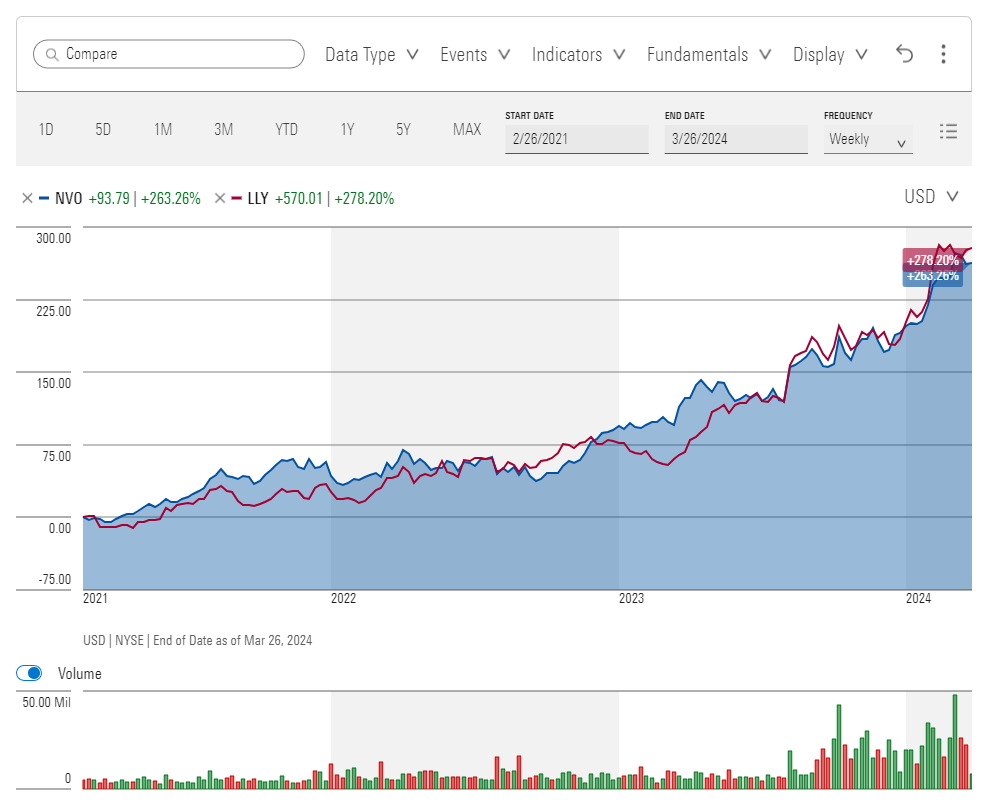Click the 2023 x-axis year label

click(x=631, y=598)
